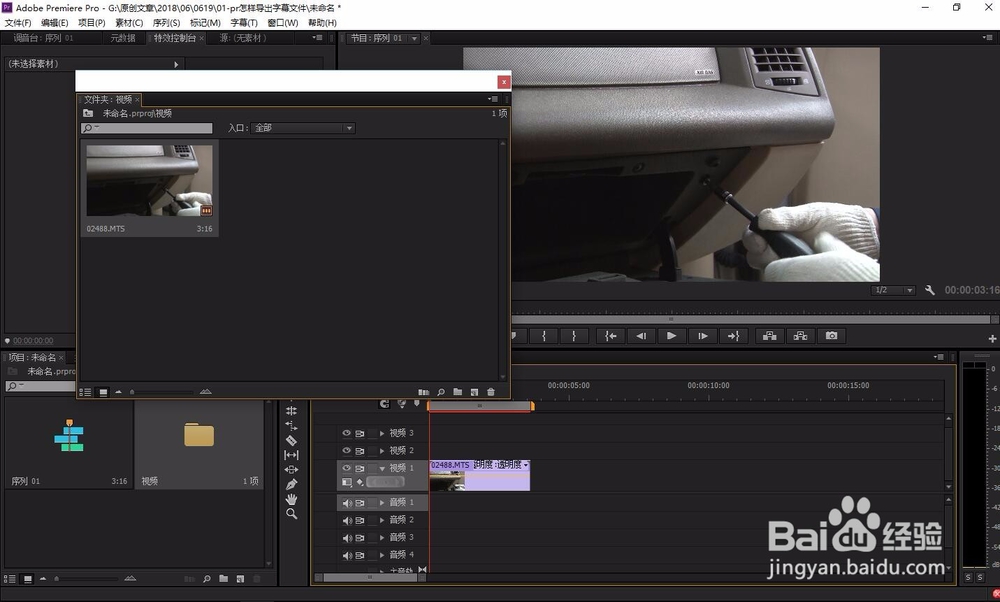Open 入口 全部 dropdown in bin window
The image size is (1000, 602).
pyautogui.click(x=303, y=128)
